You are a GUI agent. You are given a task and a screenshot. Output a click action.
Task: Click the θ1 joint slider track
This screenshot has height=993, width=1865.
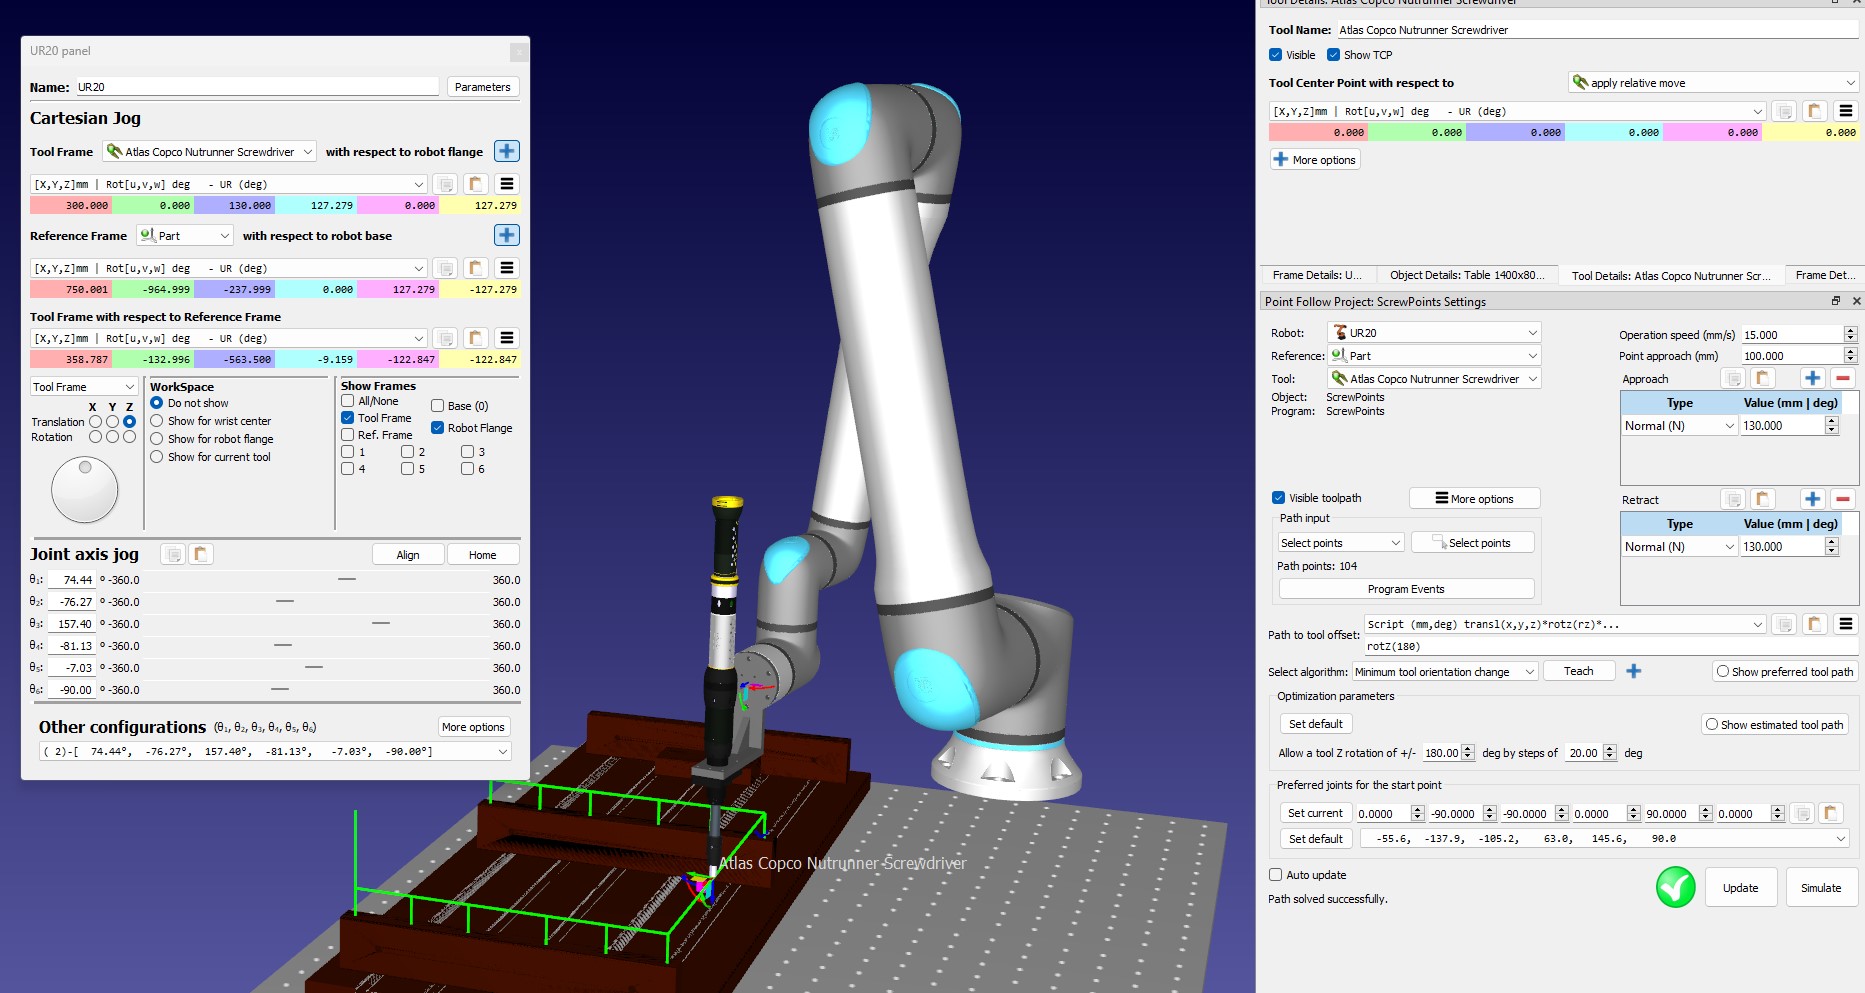click(347, 580)
